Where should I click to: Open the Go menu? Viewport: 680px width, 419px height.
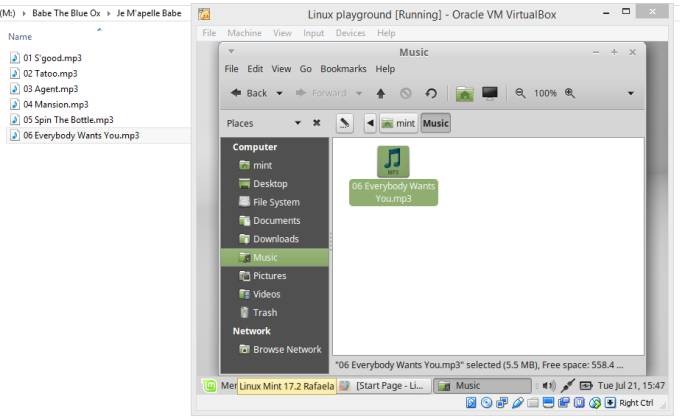[x=305, y=69]
